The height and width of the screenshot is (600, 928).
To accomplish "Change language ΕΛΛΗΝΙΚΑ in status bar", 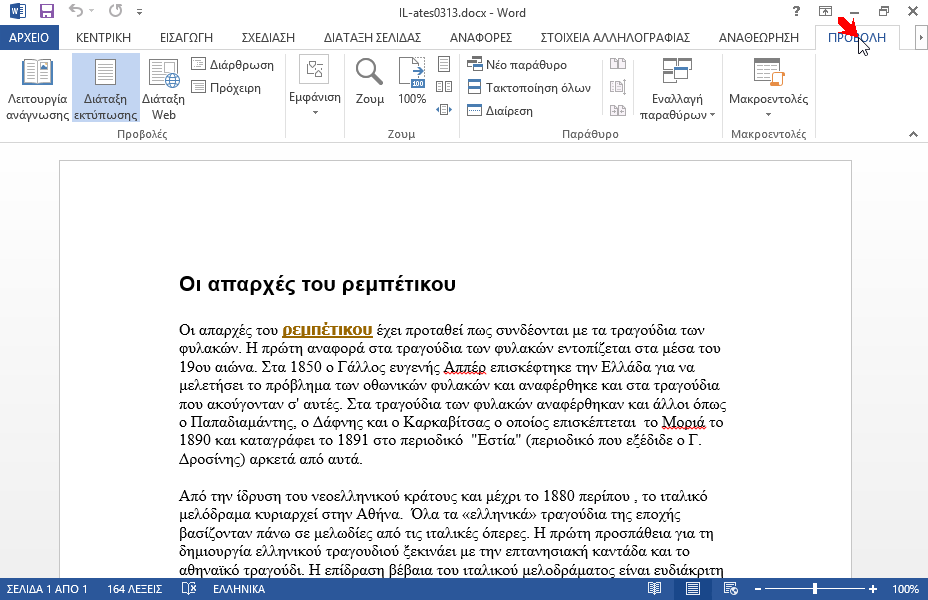I will (x=239, y=589).
